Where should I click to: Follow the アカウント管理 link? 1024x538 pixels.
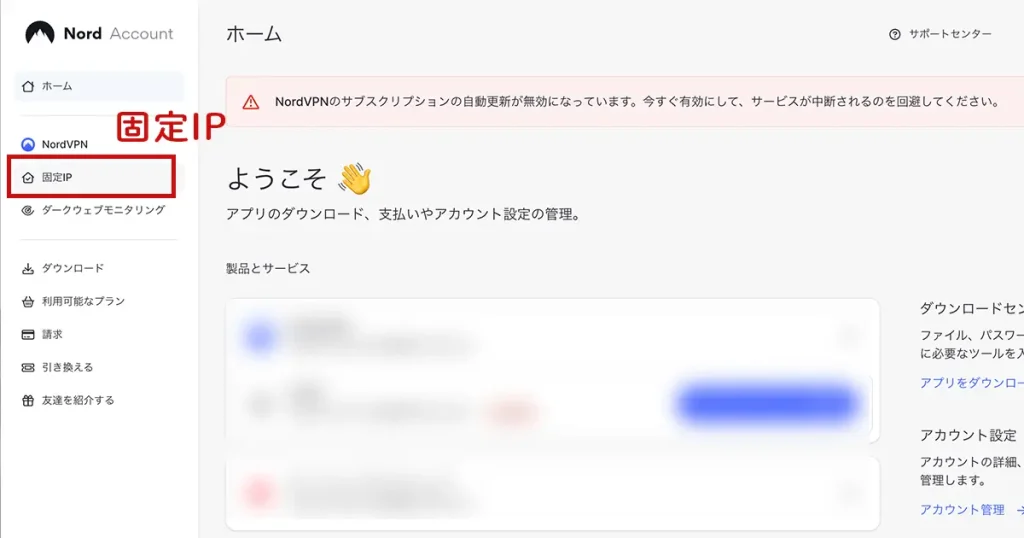[x=962, y=509]
